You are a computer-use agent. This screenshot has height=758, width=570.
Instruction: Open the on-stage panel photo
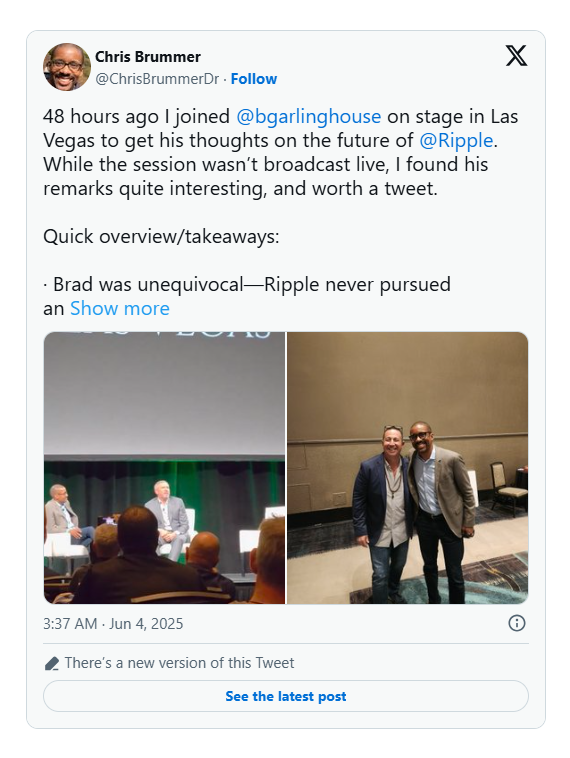click(x=164, y=468)
